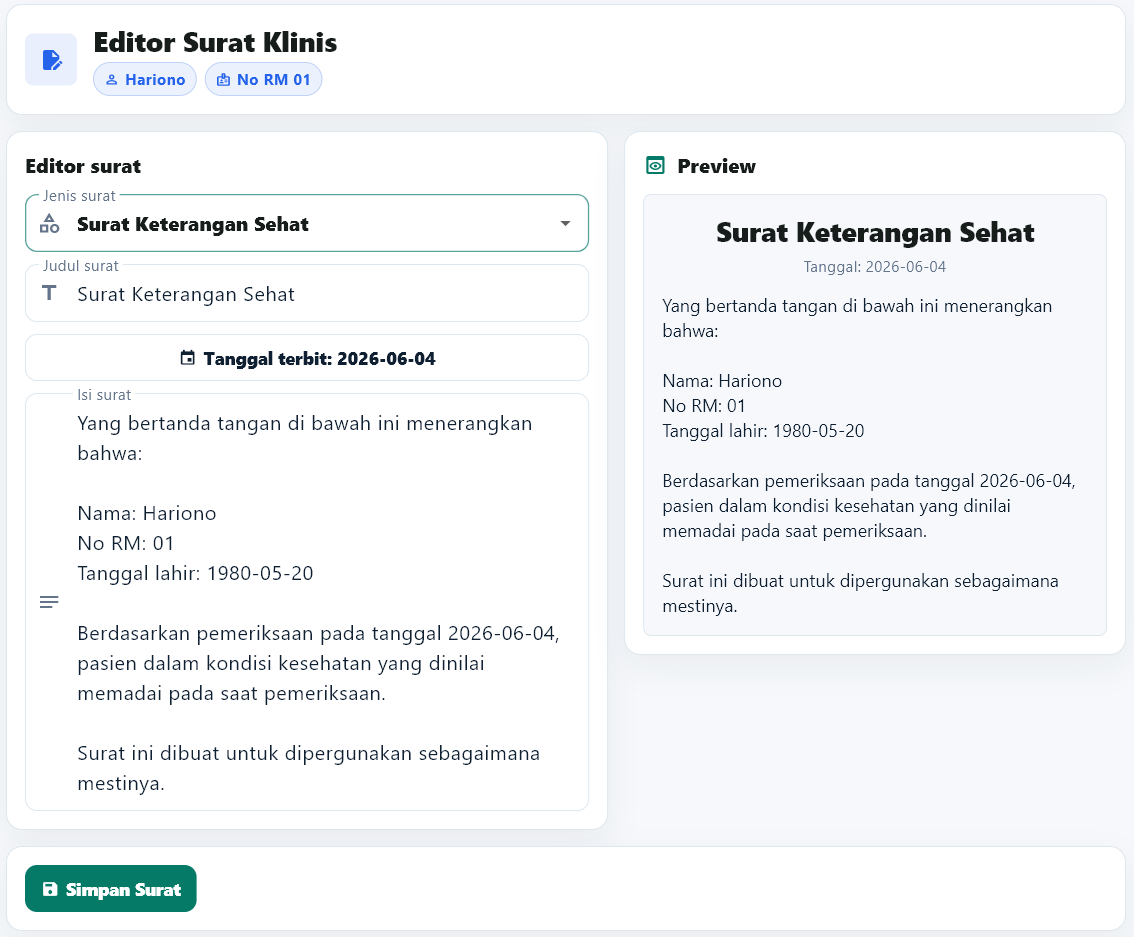
Task: Click the badge icon in No RM 01 chip
Action: click(x=223, y=80)
